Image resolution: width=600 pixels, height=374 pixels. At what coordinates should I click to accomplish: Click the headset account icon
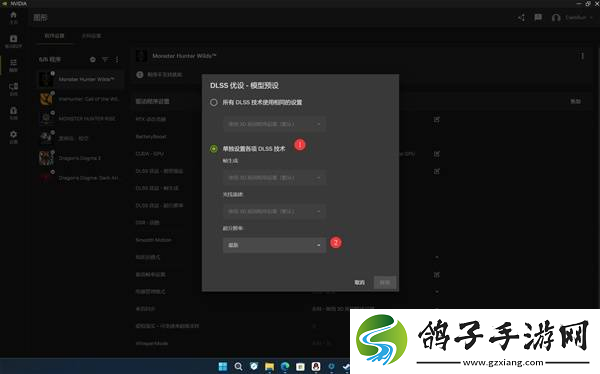coord(556,18)
